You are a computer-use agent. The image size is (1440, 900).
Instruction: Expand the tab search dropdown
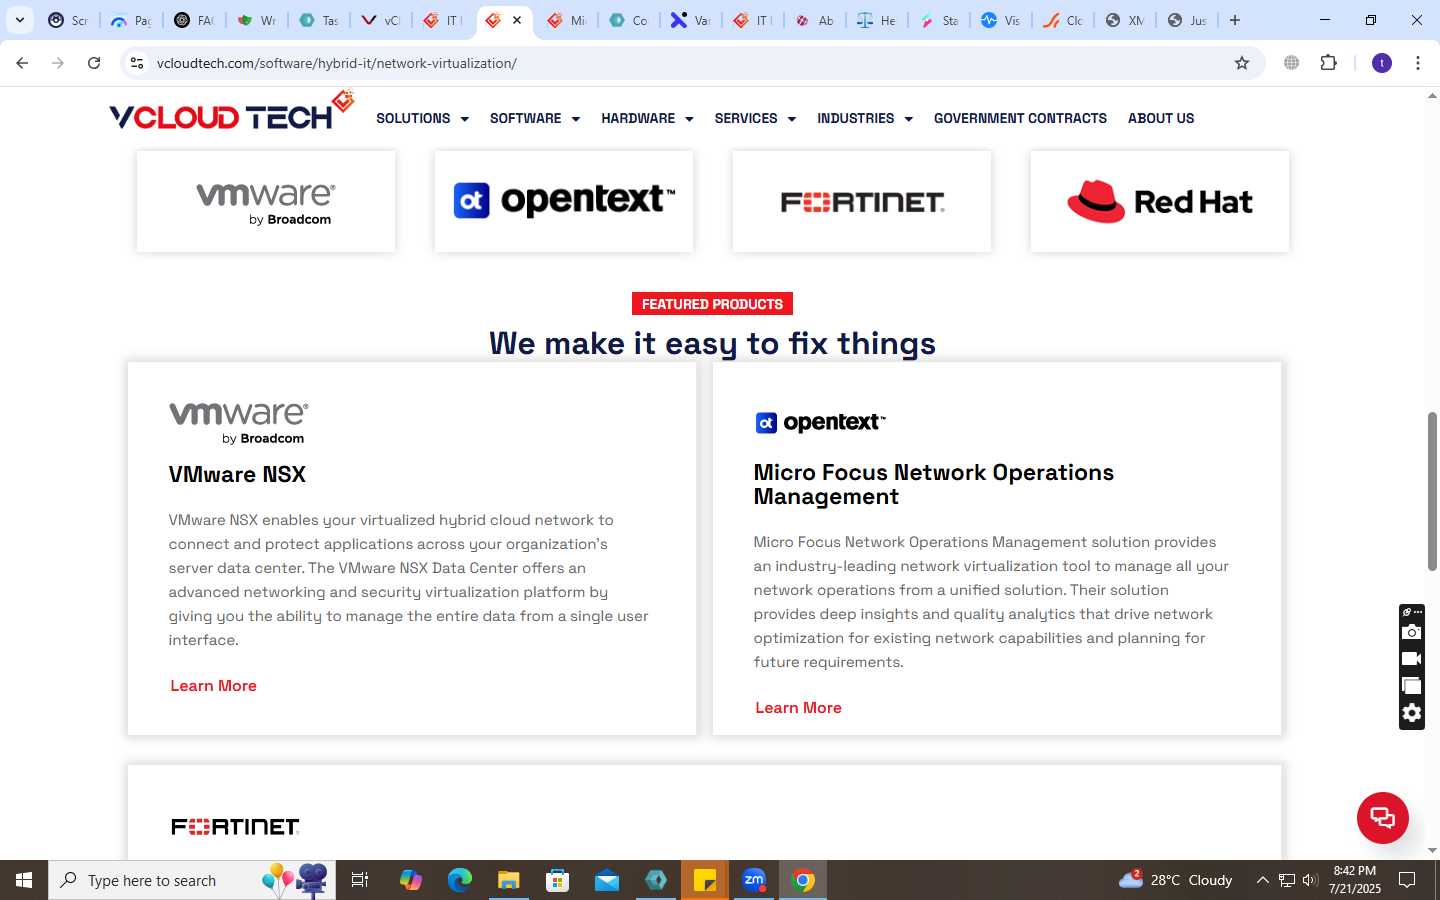(x=20, y=20)
